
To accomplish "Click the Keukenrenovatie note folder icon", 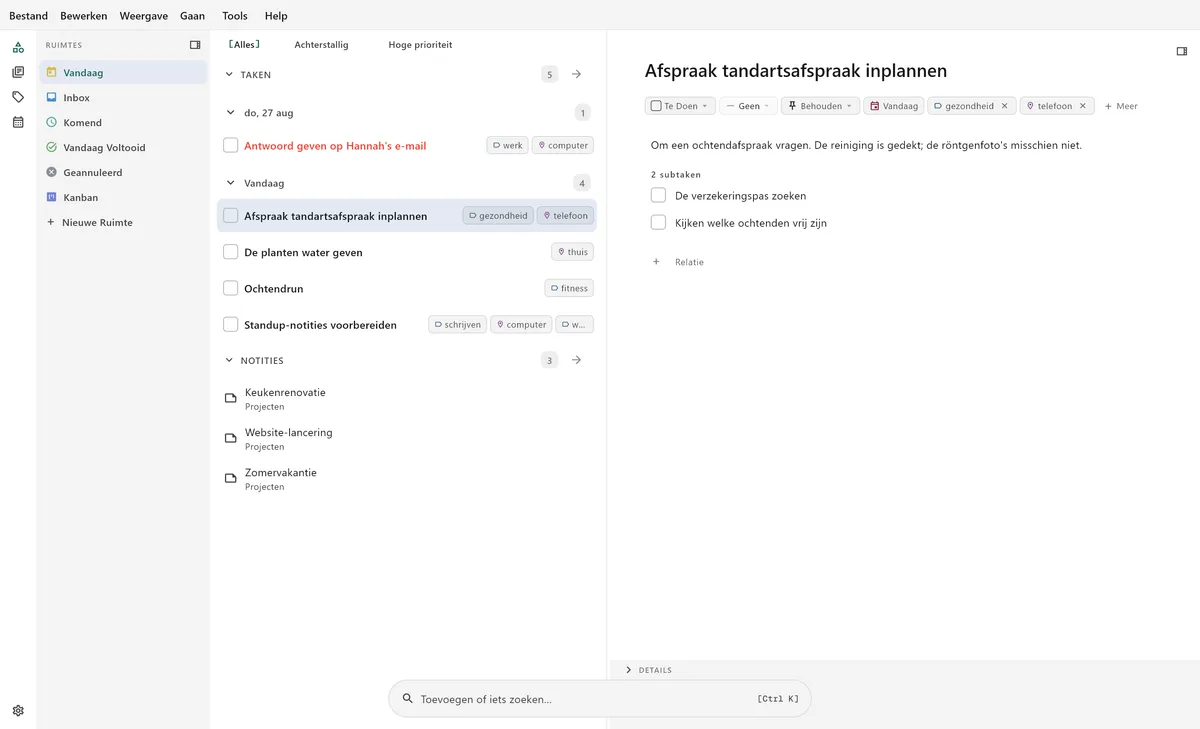I will coord(231,399).
